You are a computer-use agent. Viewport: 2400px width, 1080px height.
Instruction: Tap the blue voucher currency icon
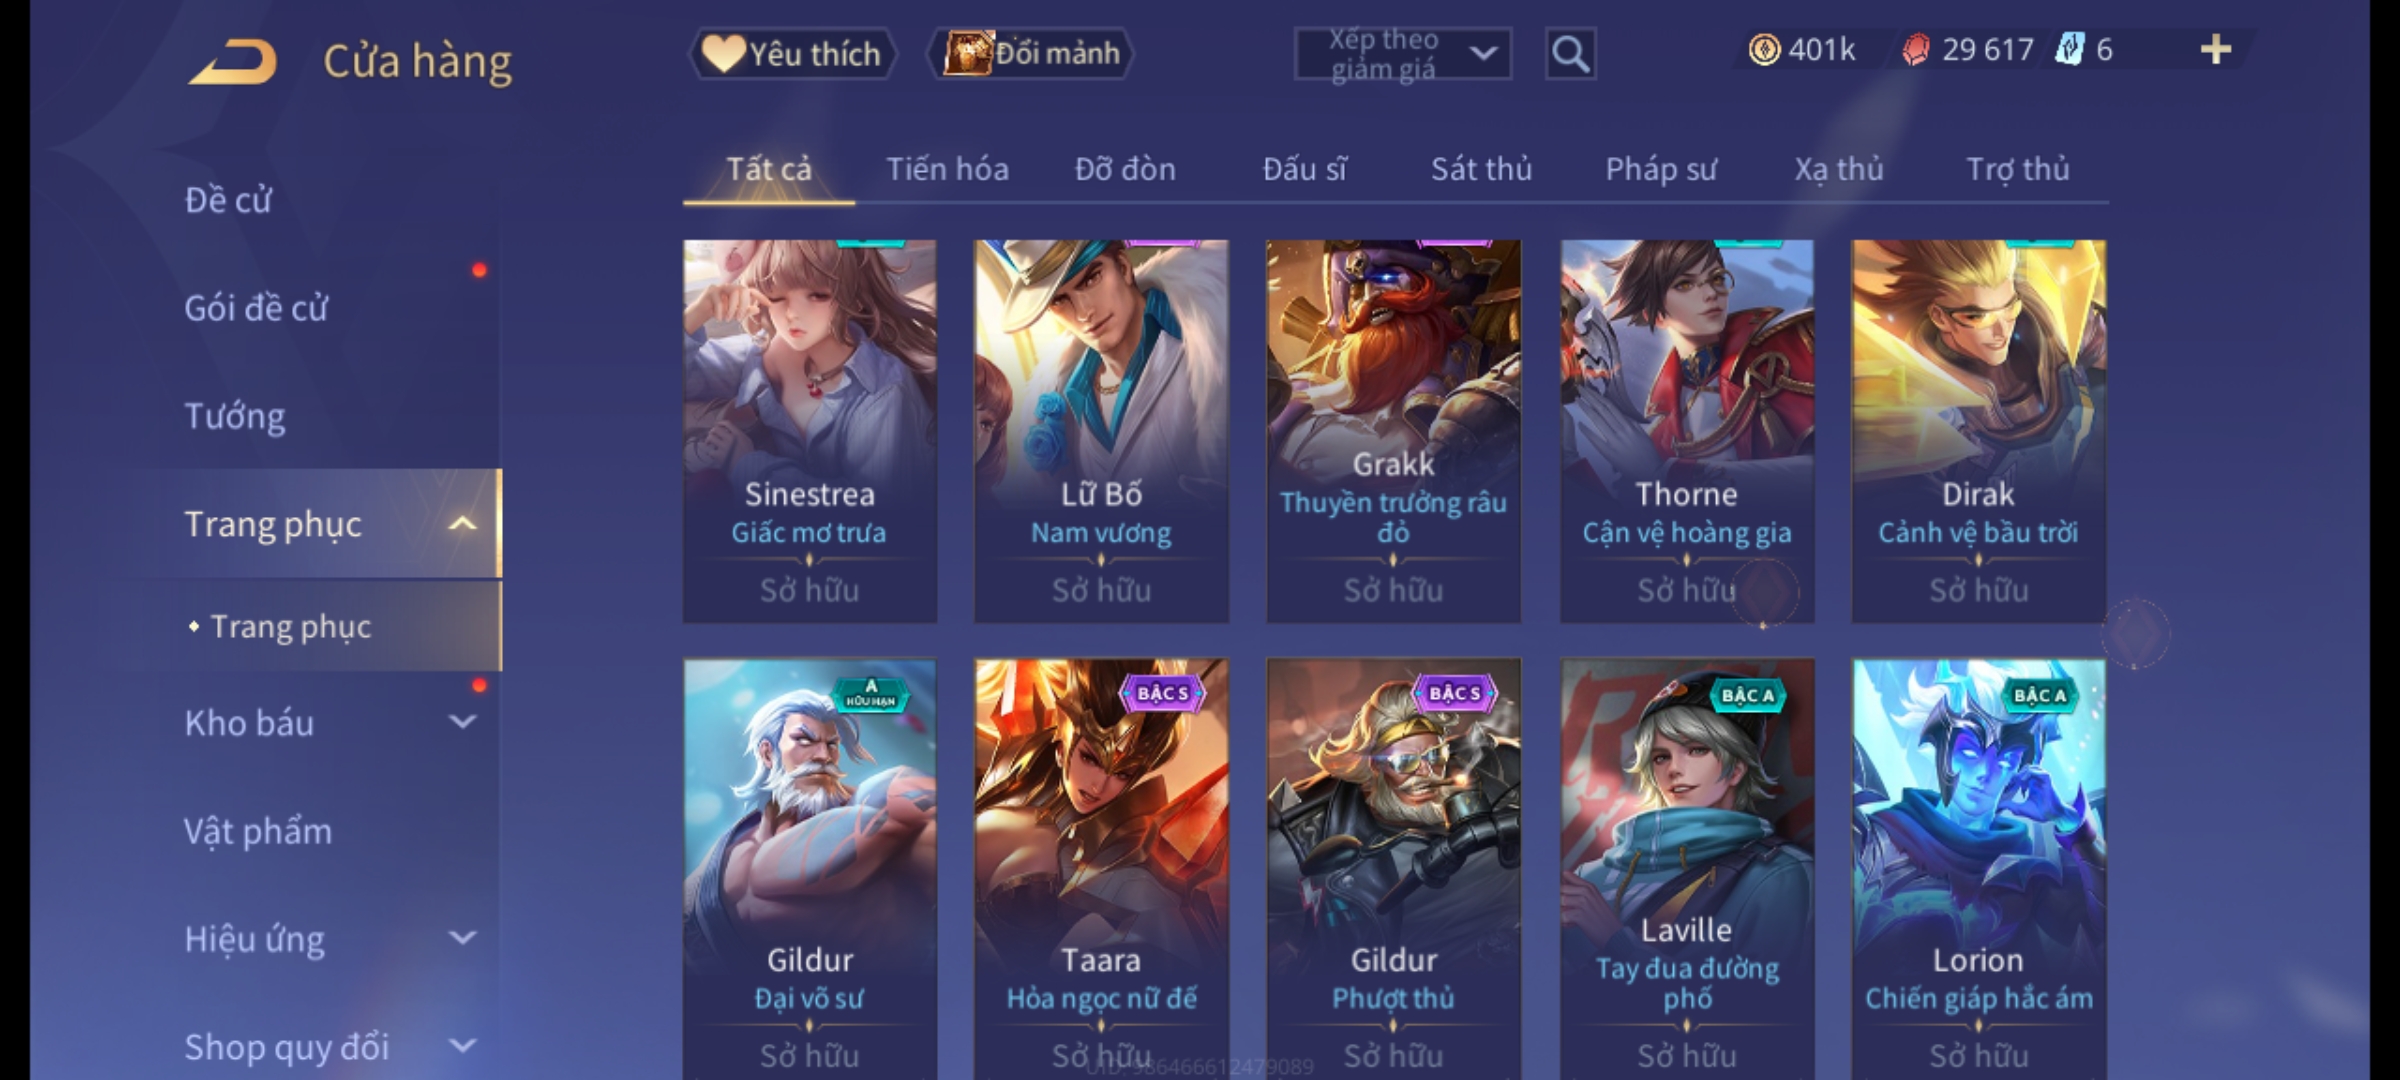tap(2070, 49)
